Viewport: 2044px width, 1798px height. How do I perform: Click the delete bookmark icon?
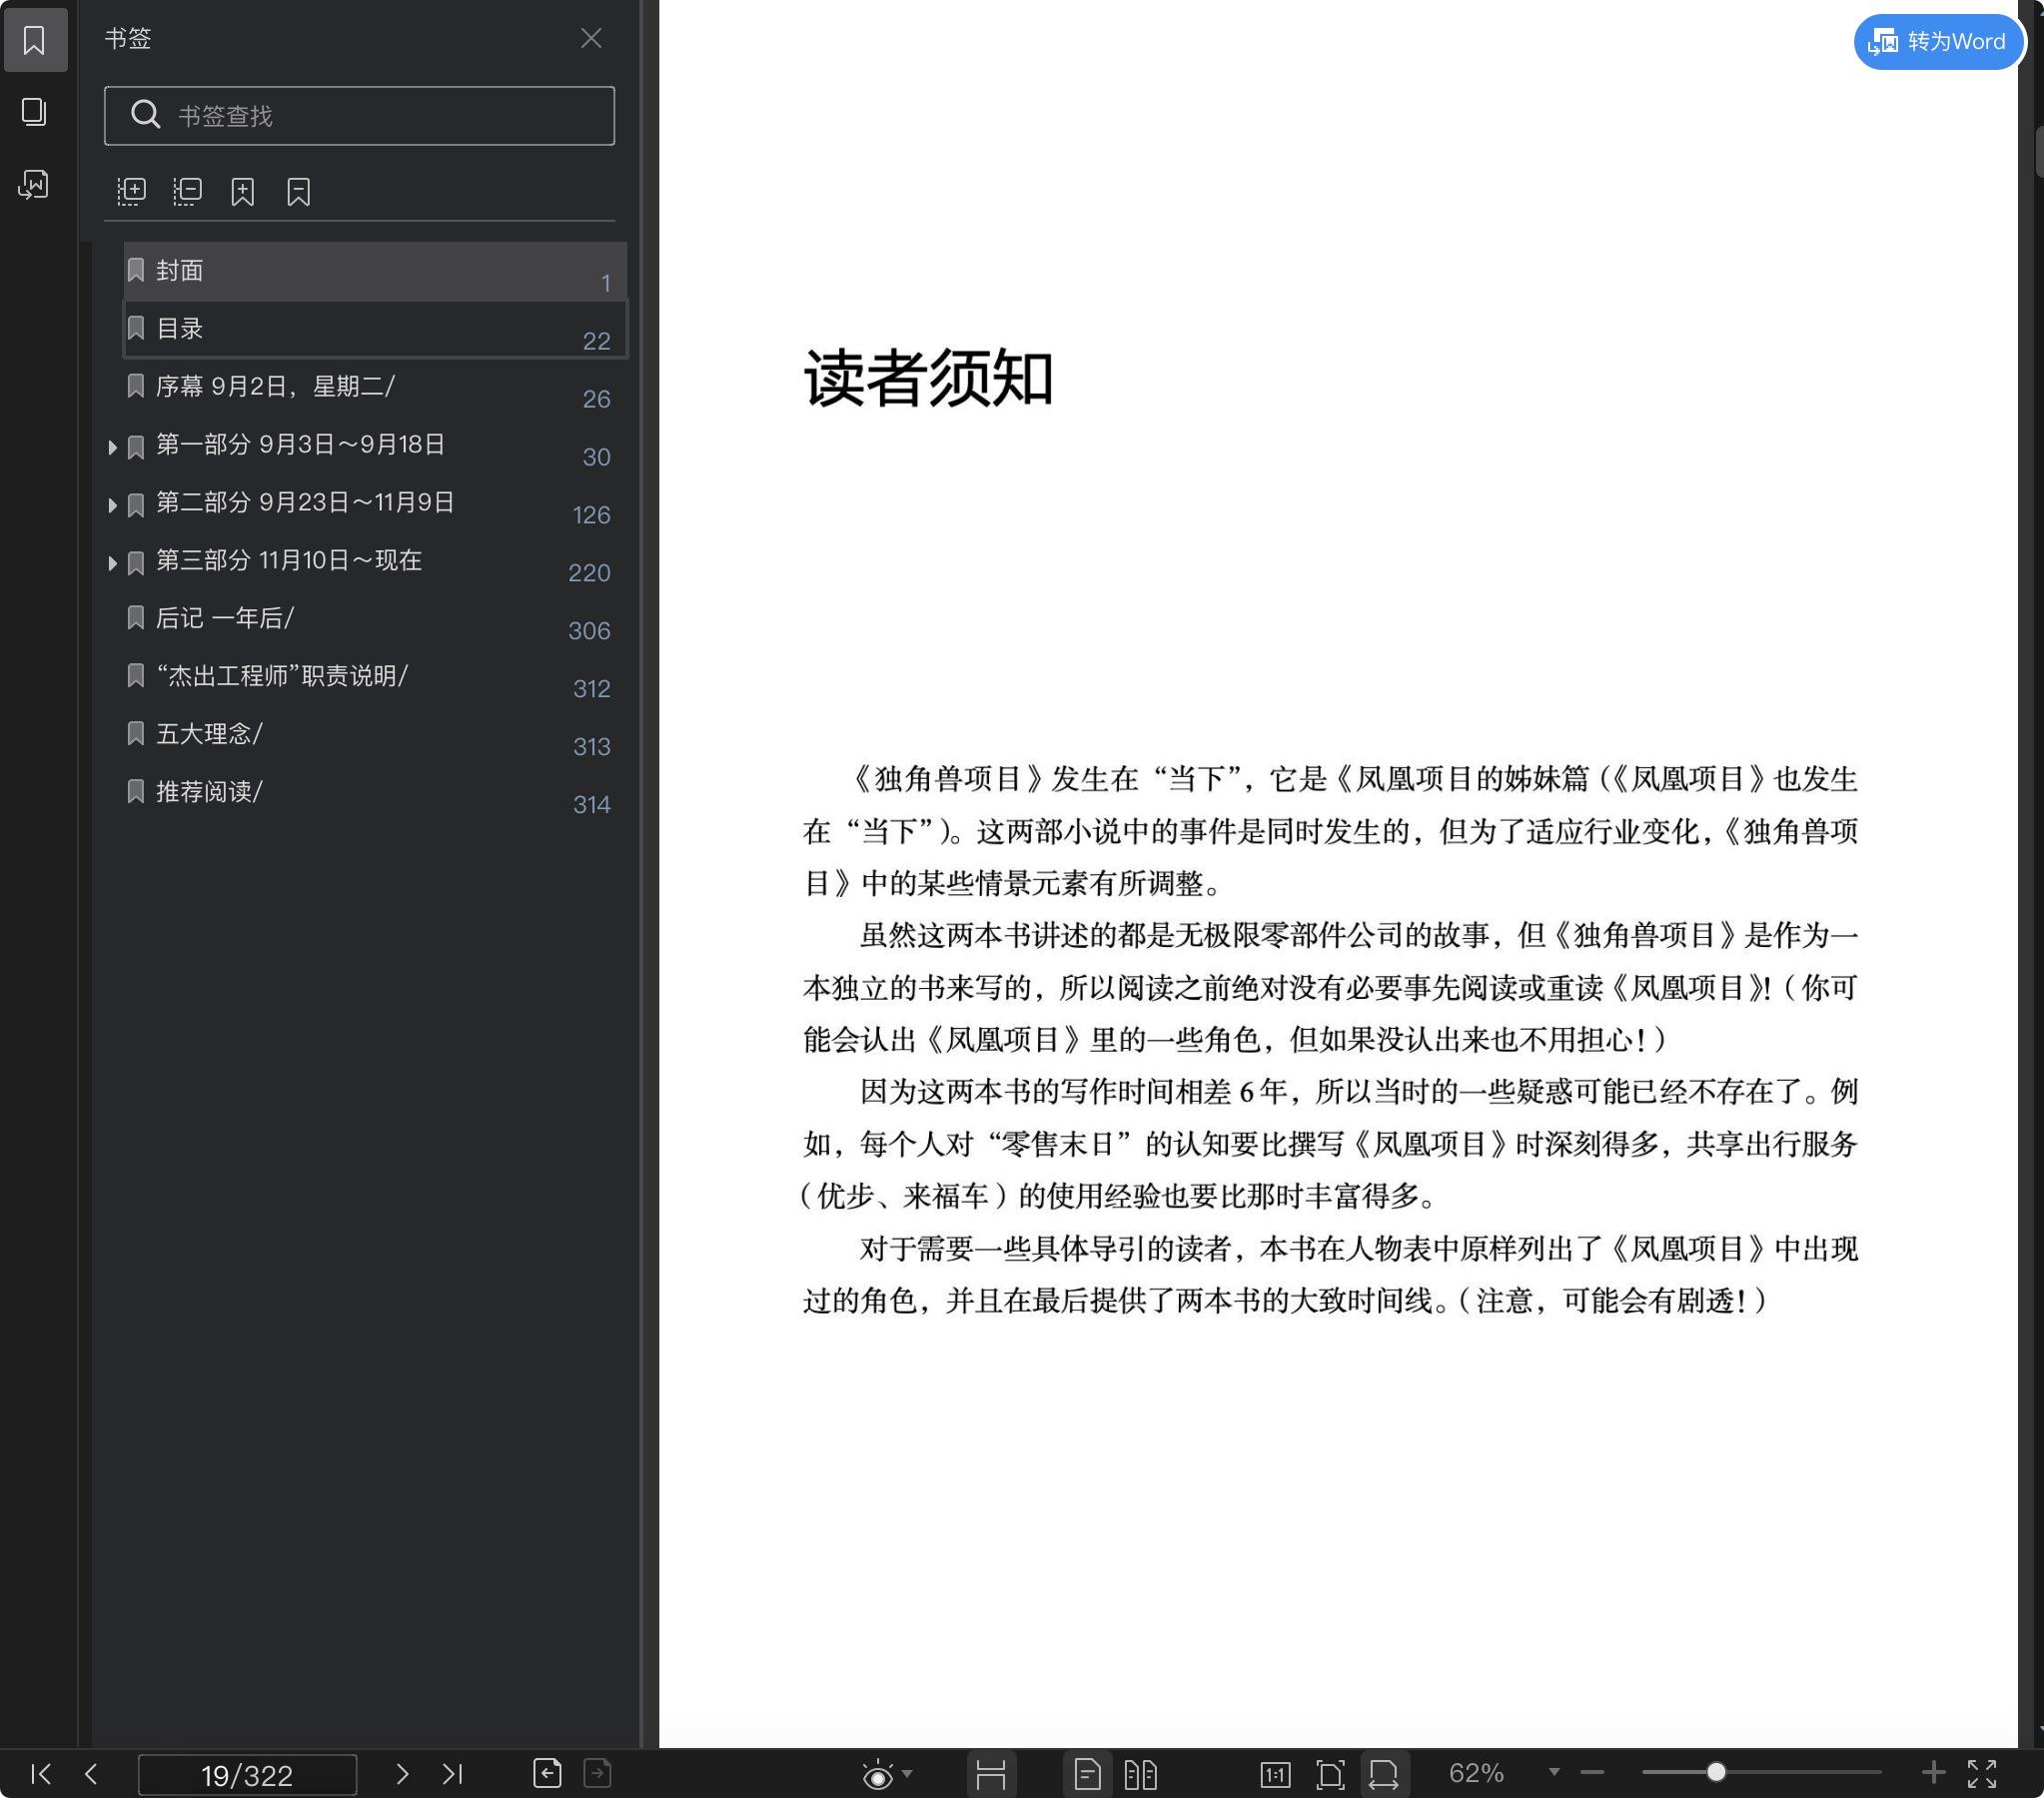click(x=298, y=191)
